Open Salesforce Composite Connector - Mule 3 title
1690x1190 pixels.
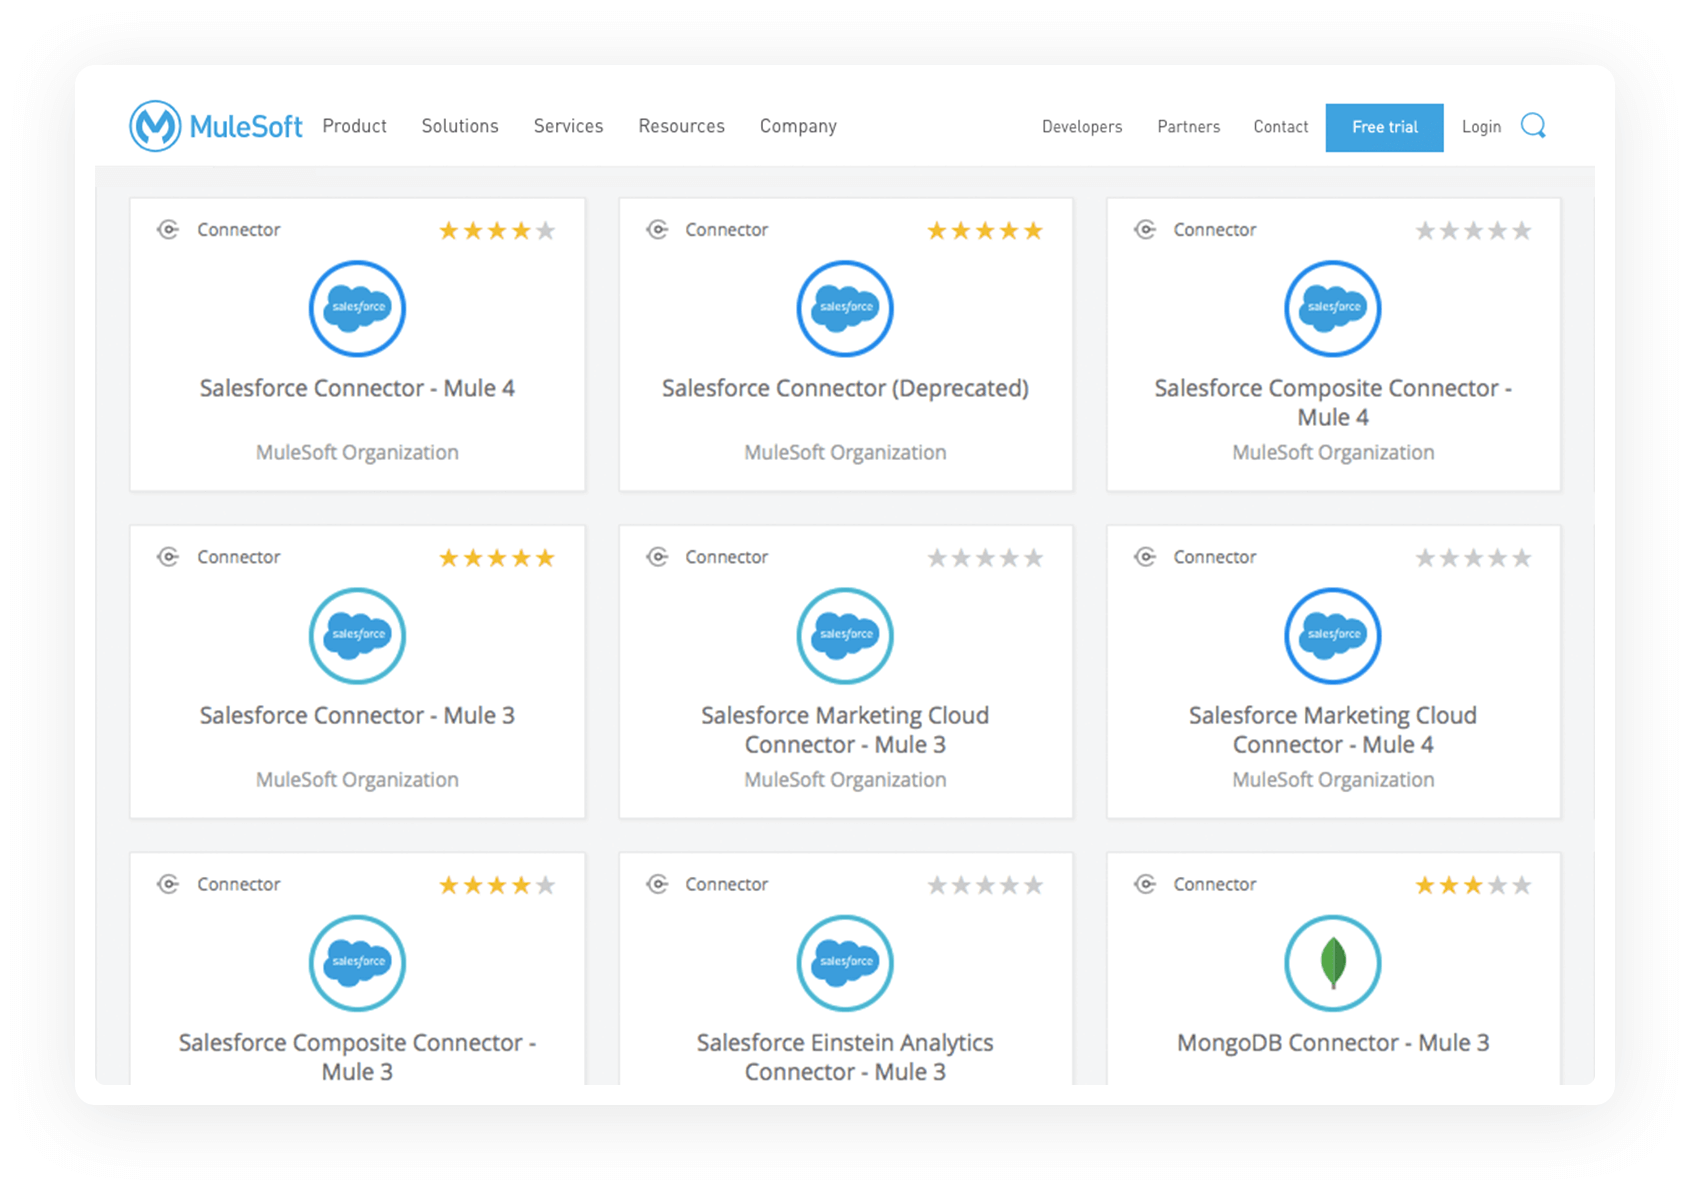357,1056
